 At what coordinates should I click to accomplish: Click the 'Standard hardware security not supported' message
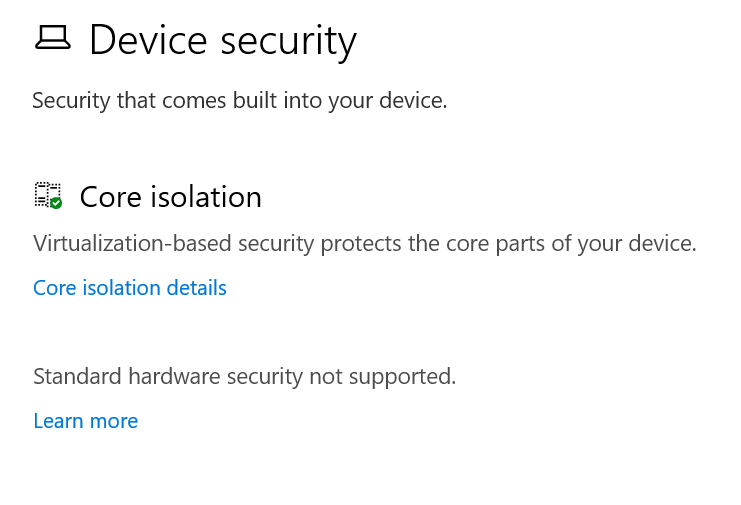pos(244,377)
